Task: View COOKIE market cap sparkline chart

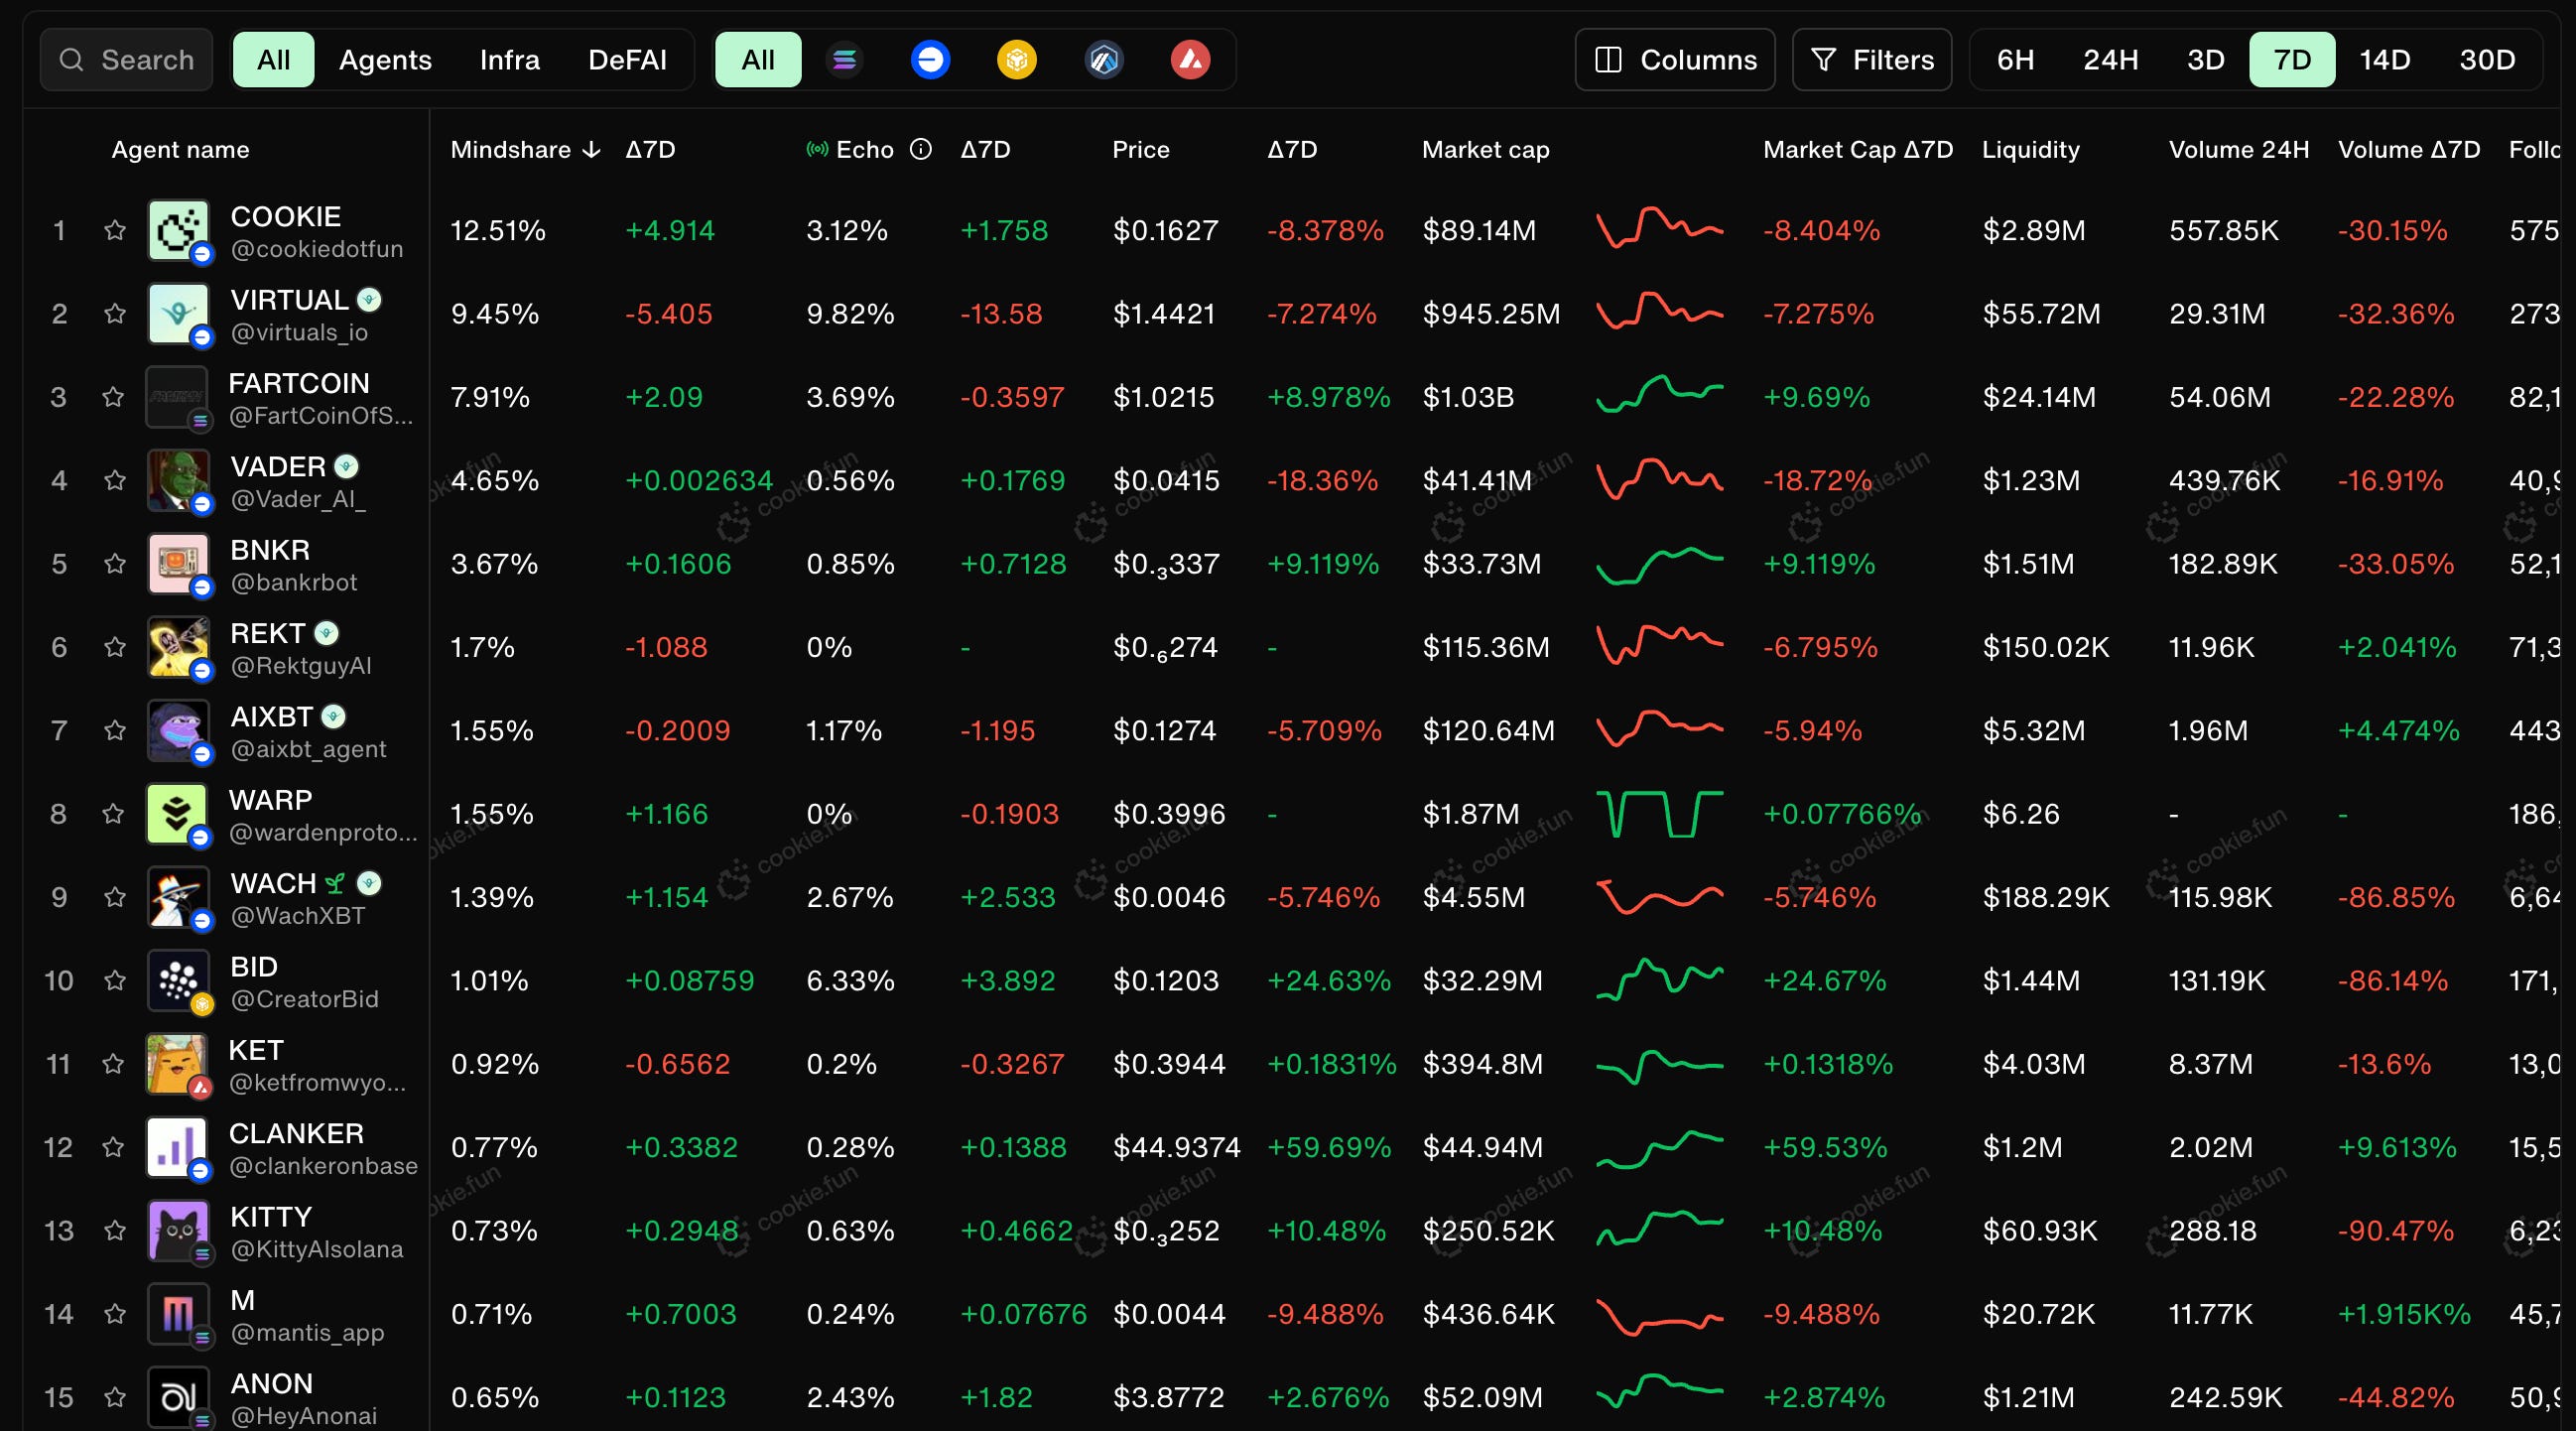Action: [1659, 229]
